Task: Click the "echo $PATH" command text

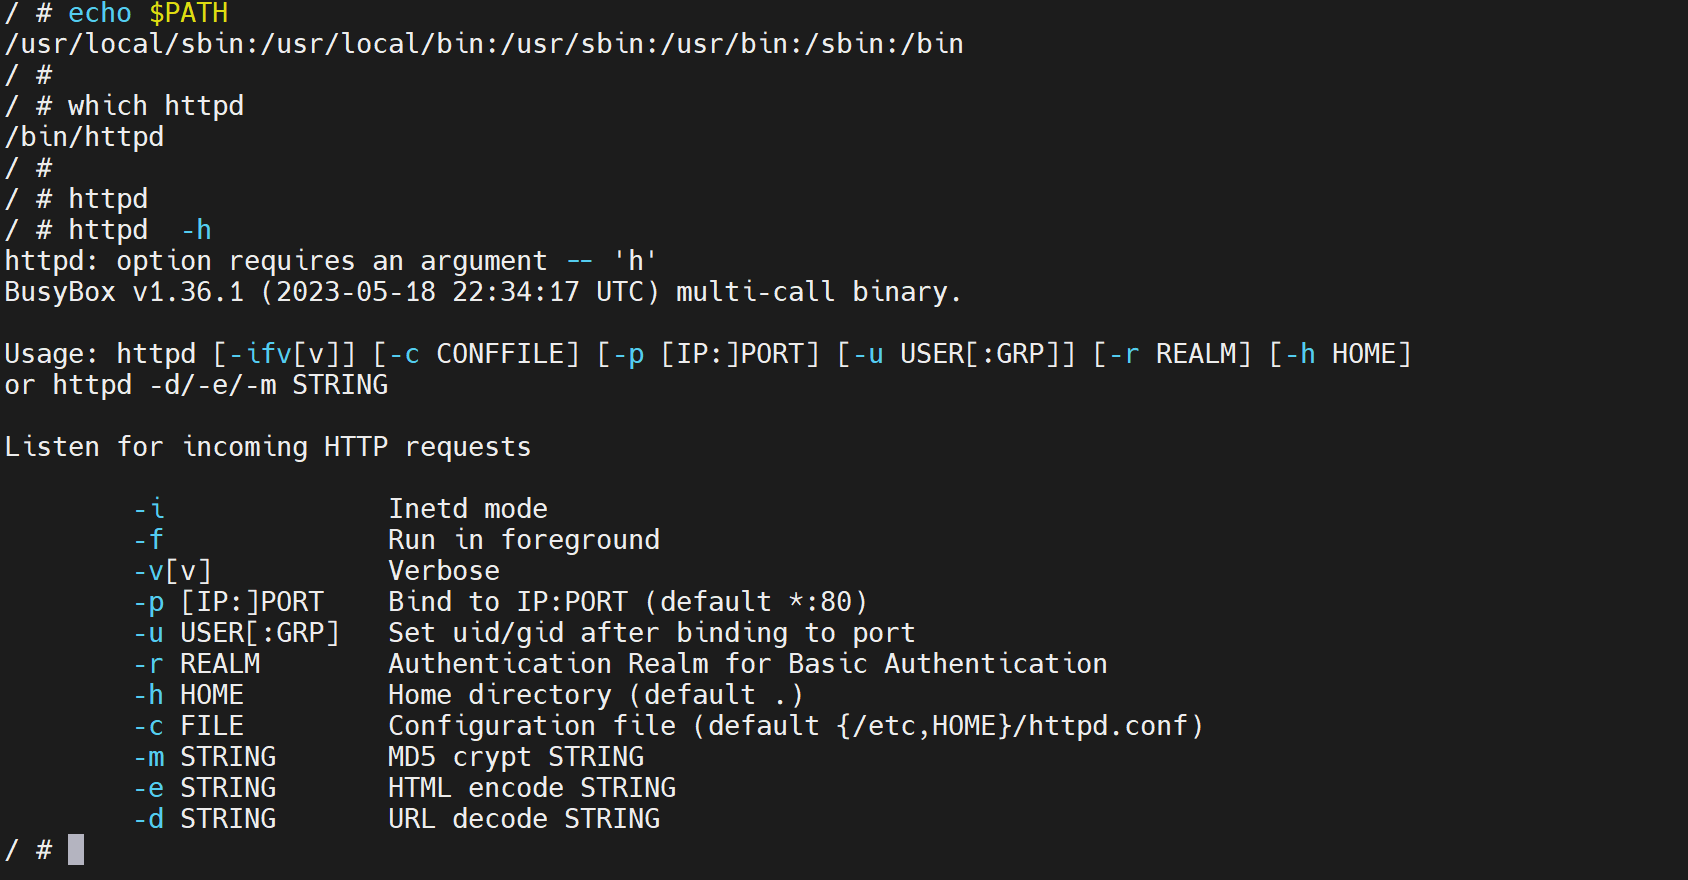Action: (x=148, y=13)
